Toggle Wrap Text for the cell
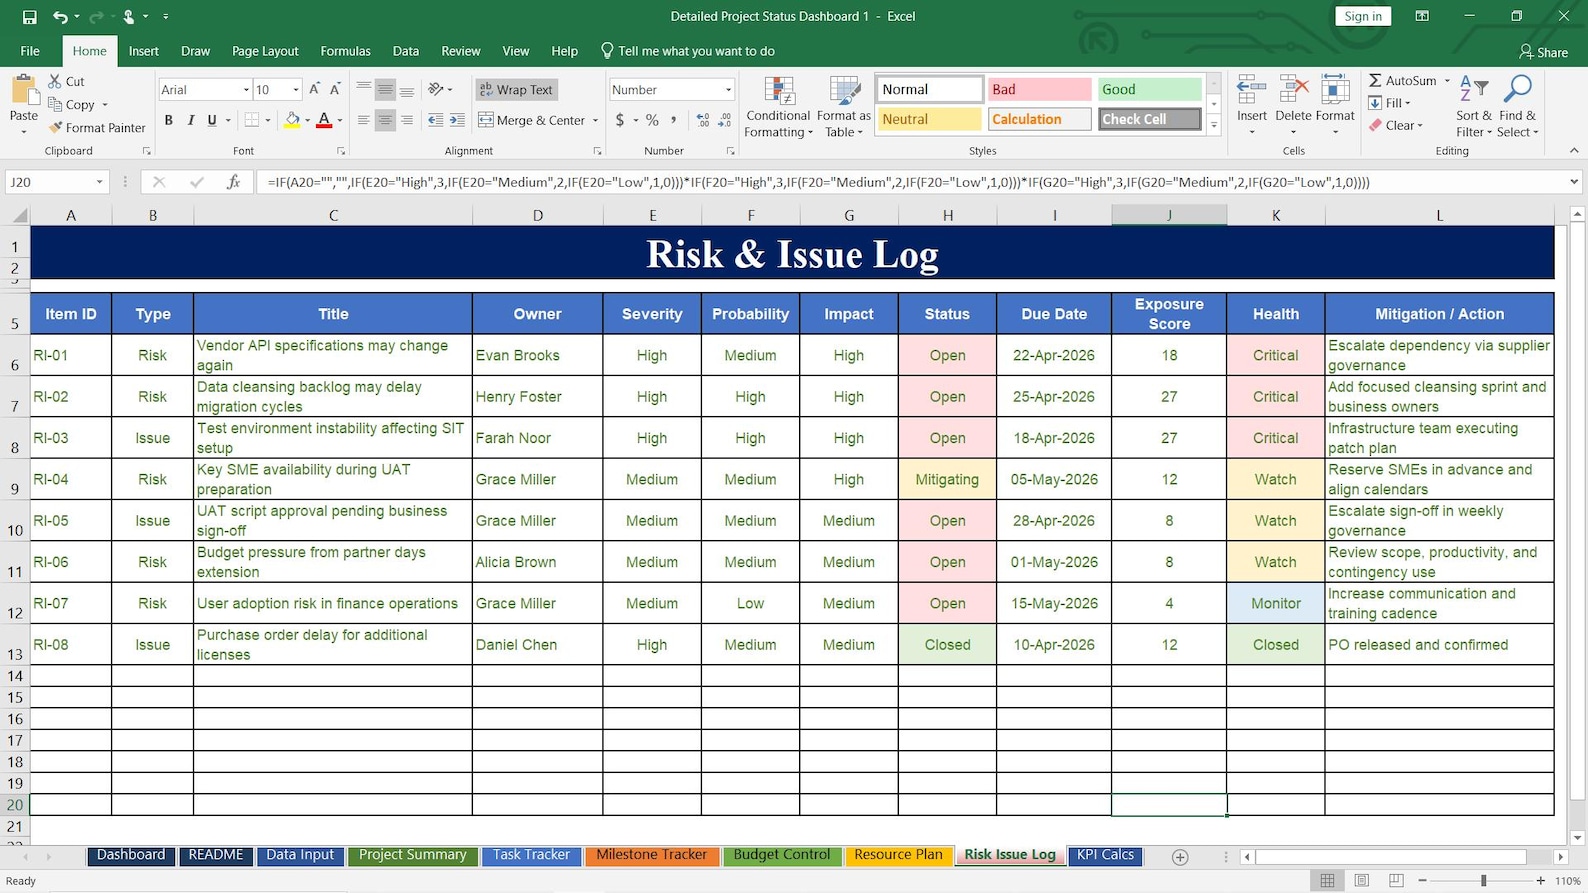Screen dimensions: 1588x893 (516, 90)
